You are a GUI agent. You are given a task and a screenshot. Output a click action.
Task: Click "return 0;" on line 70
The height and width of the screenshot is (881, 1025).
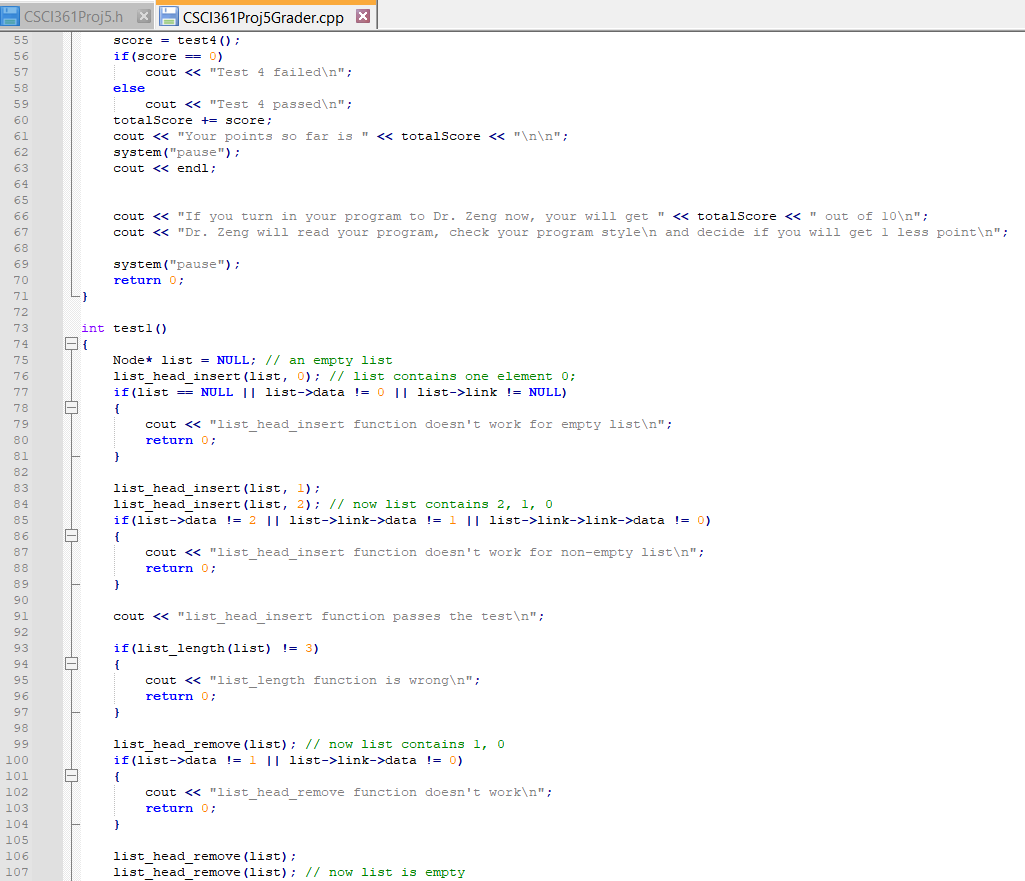(148, 280)
